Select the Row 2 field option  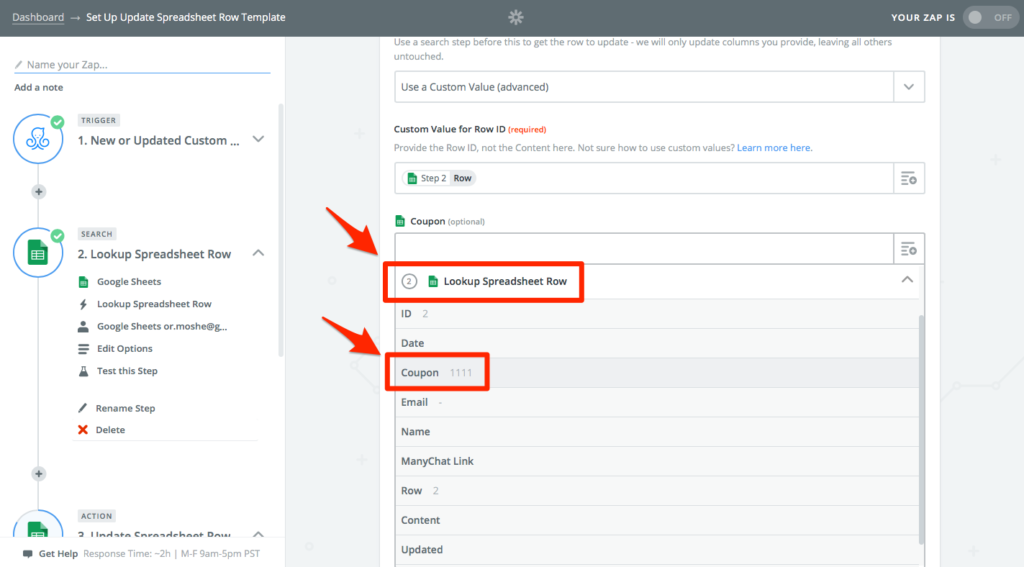(656, 491)
